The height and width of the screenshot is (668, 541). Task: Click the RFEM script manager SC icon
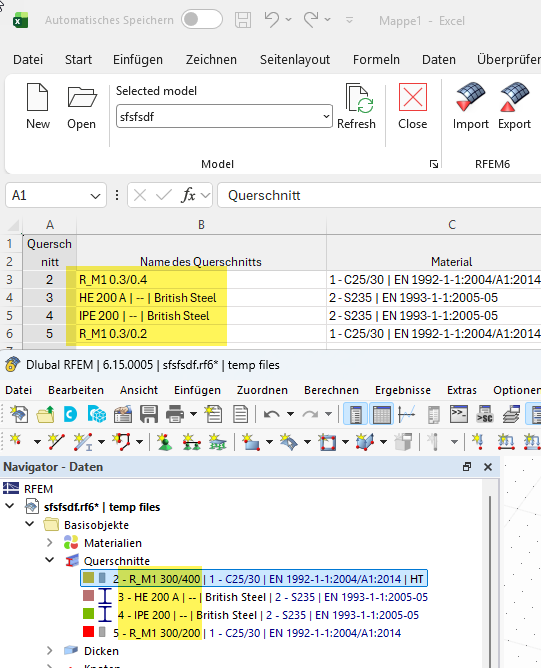click(x=485, y=414)
